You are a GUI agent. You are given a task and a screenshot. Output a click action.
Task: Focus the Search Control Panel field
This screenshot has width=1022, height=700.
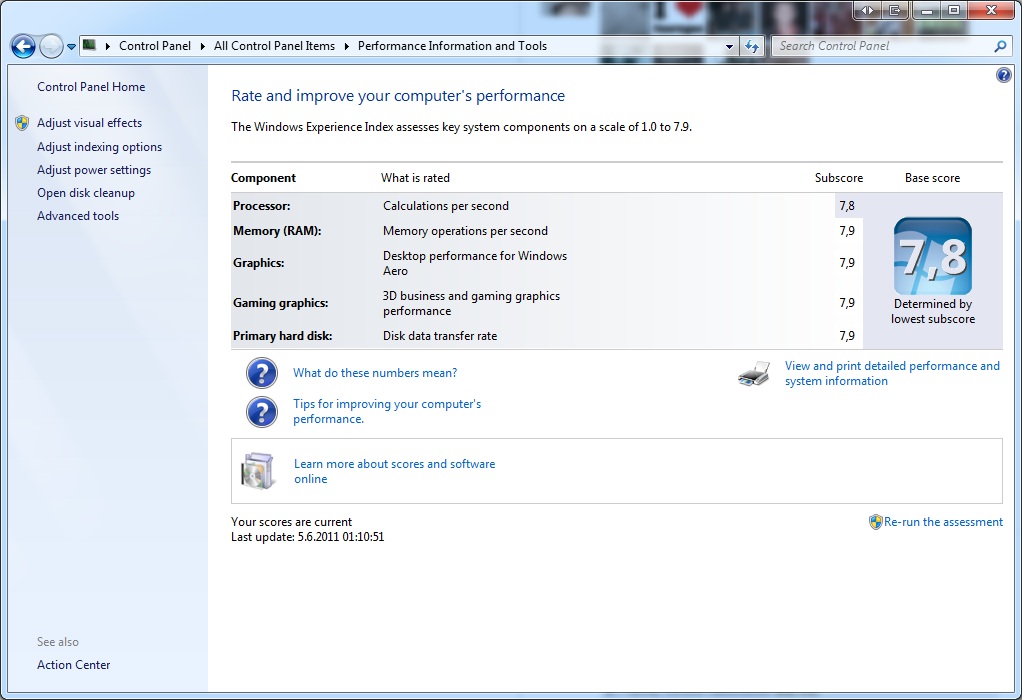880,46
